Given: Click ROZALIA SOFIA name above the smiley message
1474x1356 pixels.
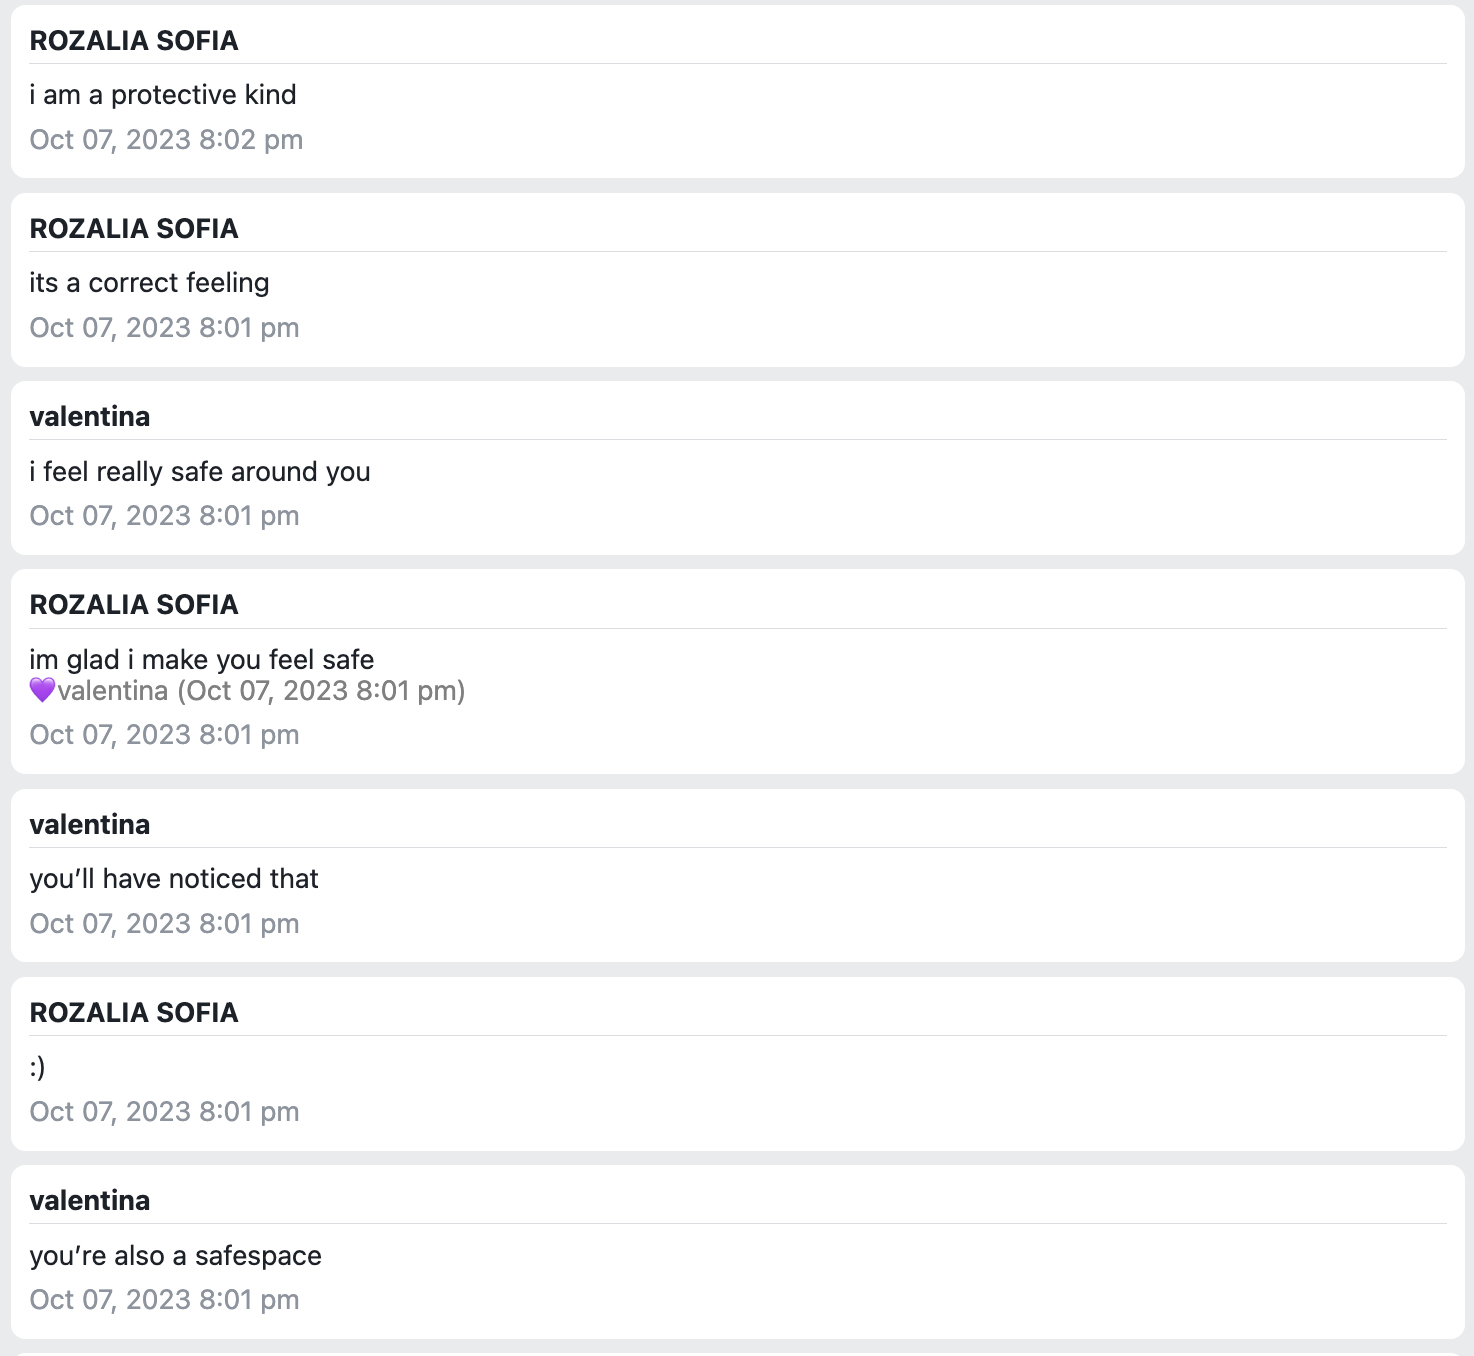Looking at the screenshot, I should (134, 1013).
